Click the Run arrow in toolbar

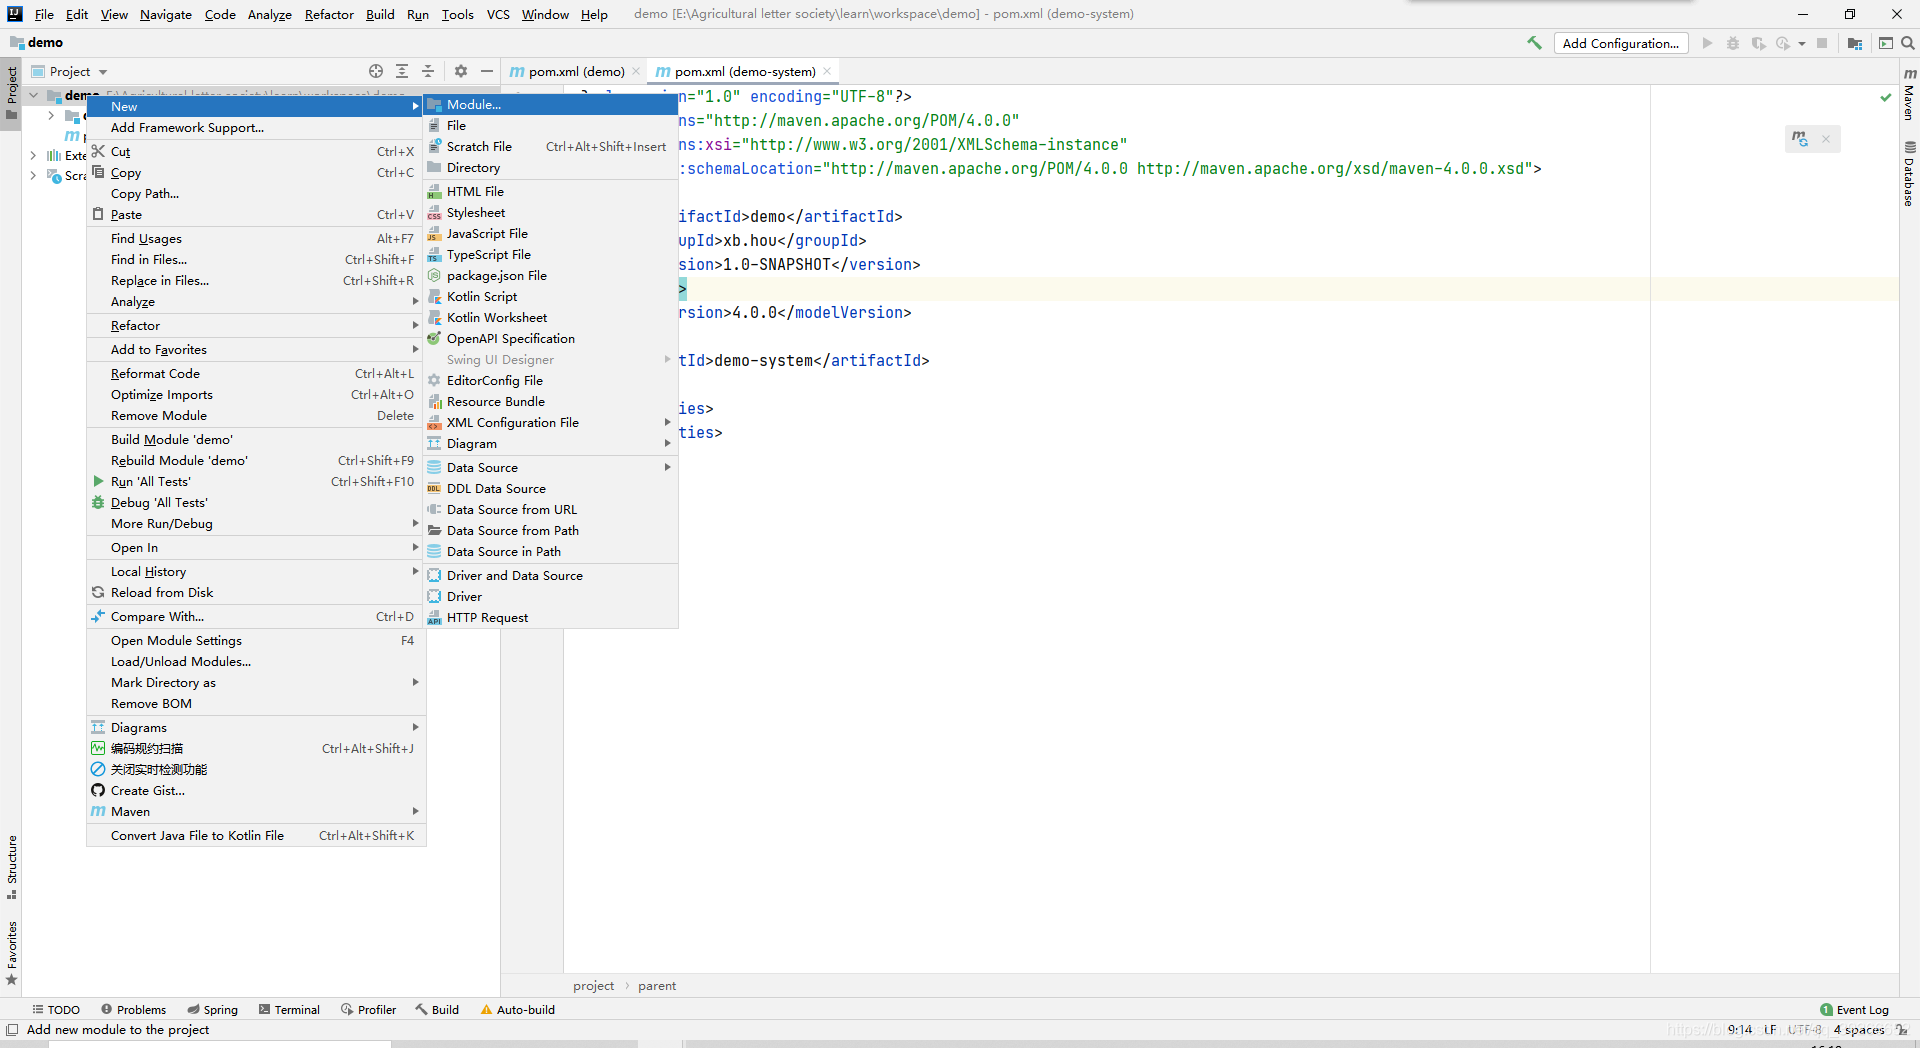1708,43
